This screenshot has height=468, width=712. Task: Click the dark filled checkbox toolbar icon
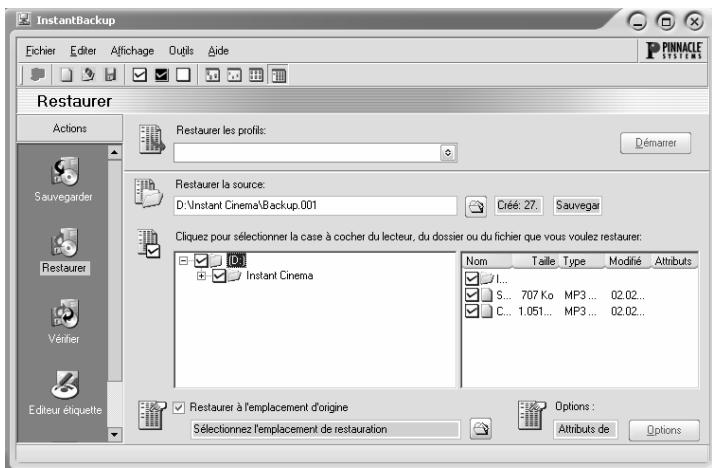point(161,74)
